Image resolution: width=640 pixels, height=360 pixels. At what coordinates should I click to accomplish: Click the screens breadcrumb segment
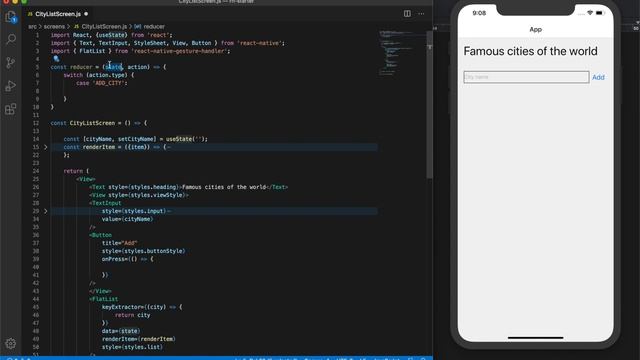[54, 27]
